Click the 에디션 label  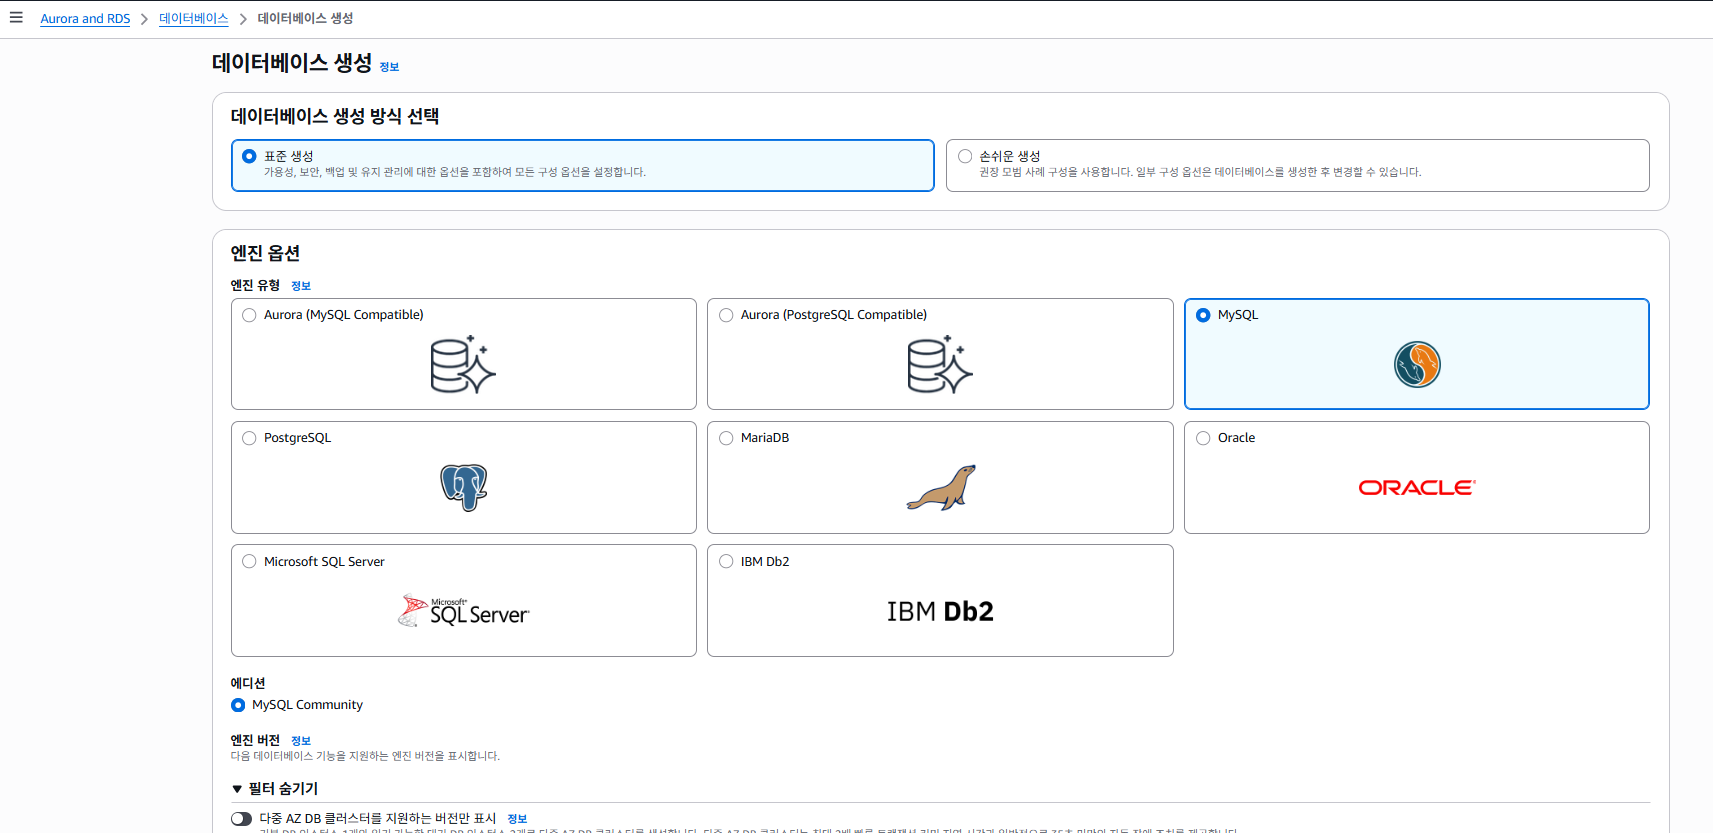[248, 683]
